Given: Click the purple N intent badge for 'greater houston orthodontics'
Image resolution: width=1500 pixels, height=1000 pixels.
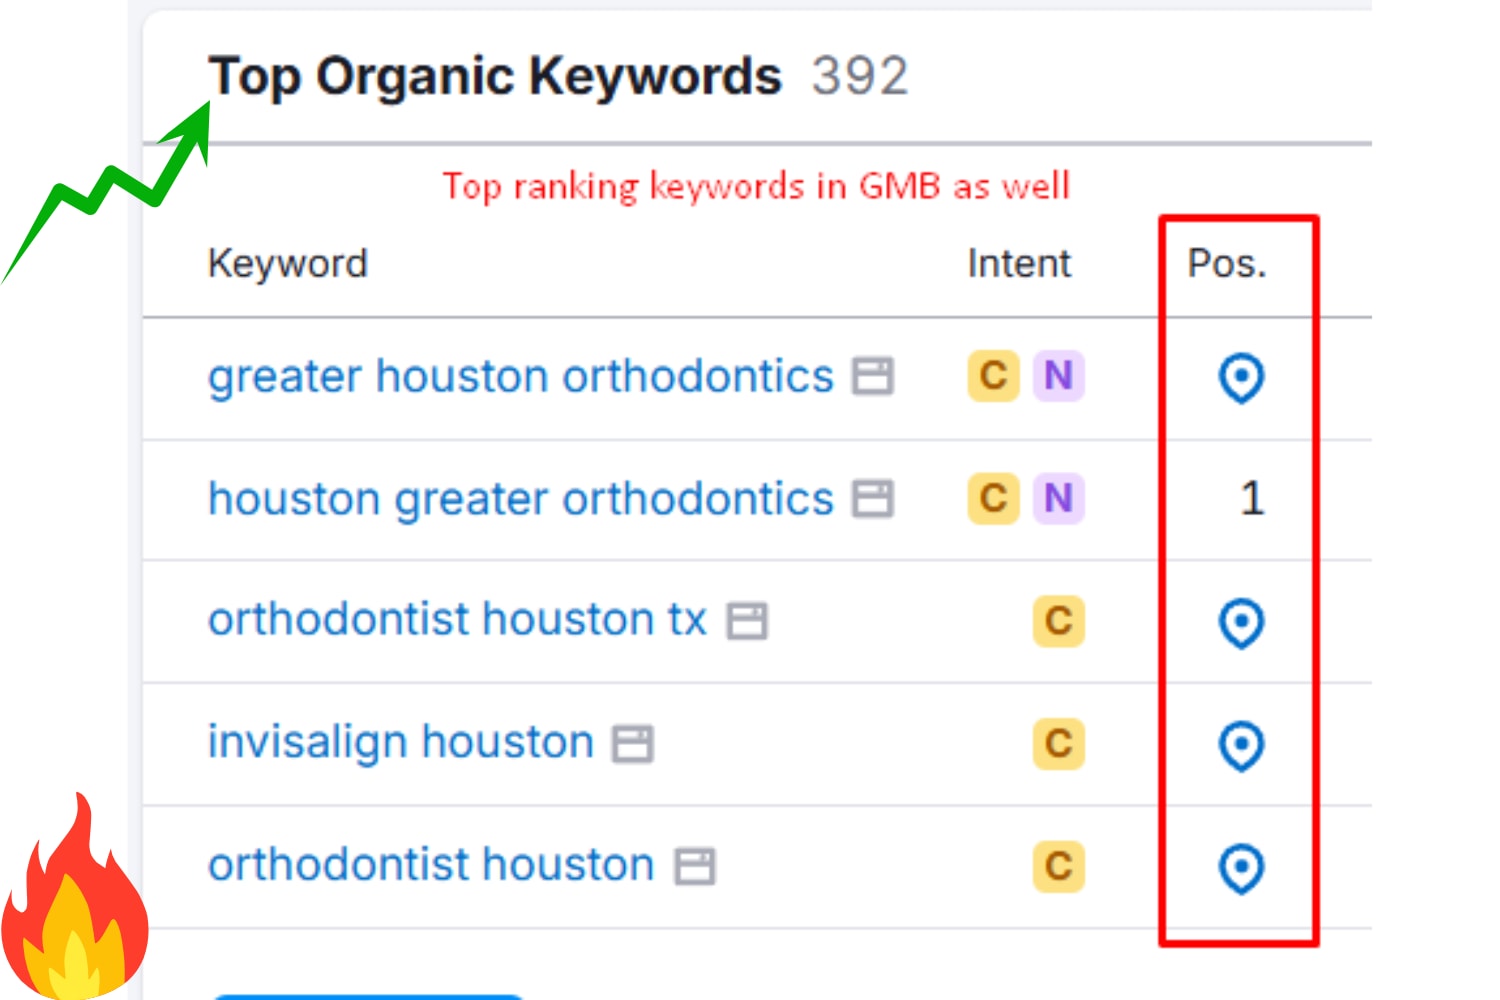Looking at the screenshot, I should tap(1058, 376).
